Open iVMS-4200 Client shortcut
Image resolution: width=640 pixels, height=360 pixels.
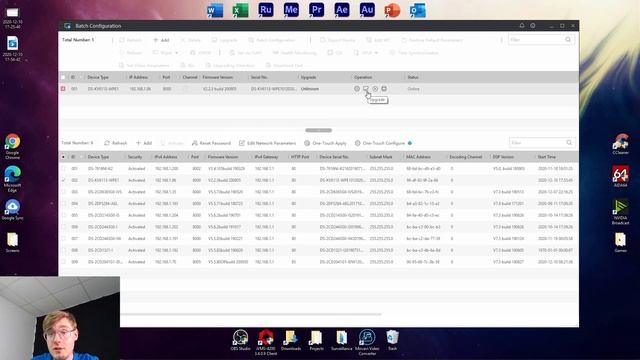coord(266,342)
